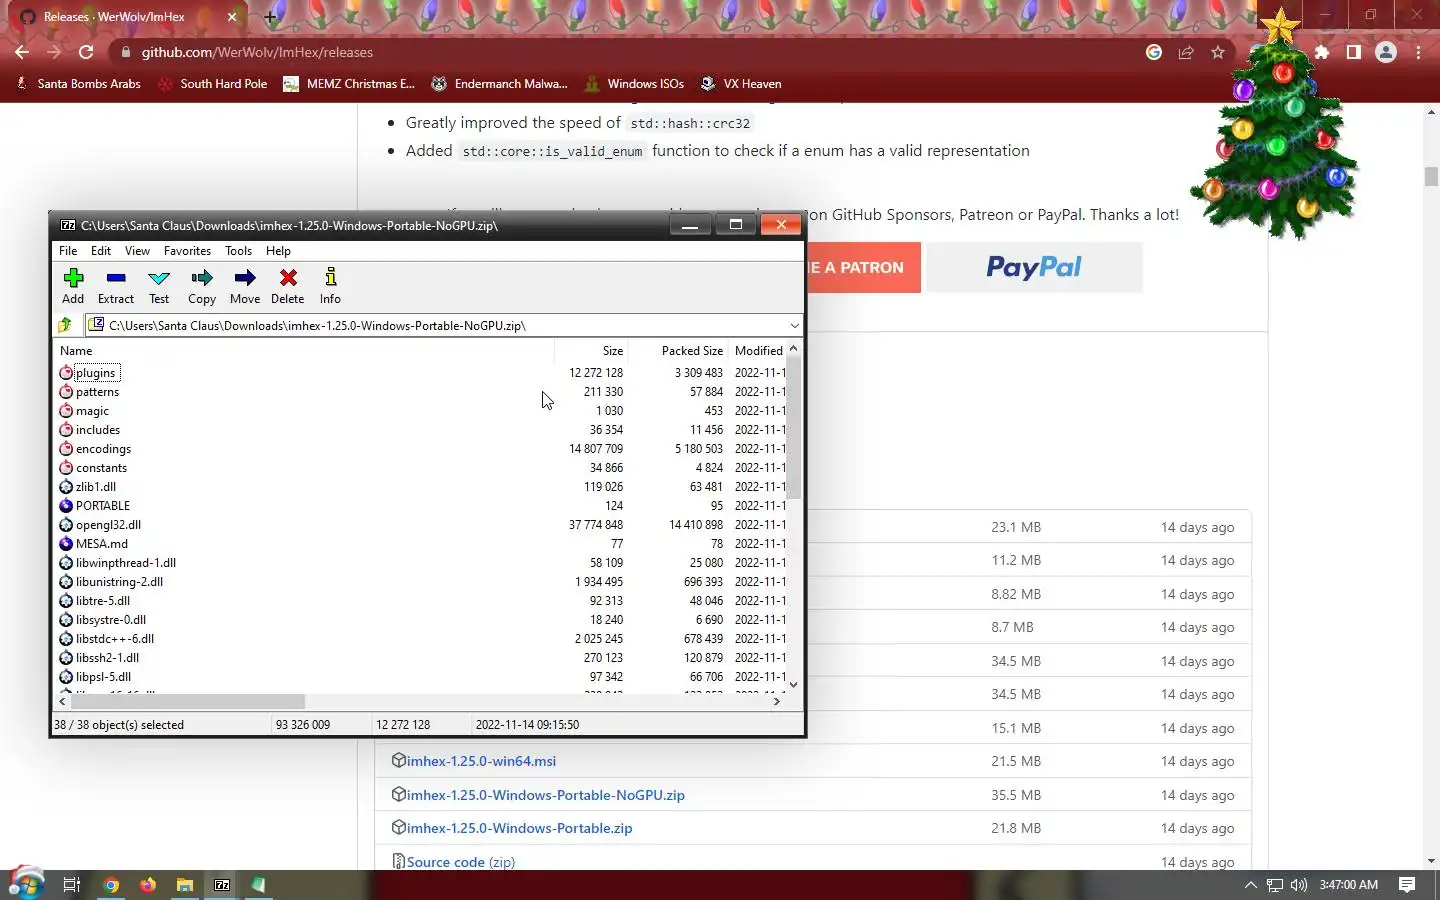Select the plugins folder icon
Viewport: 1440px width, 900px height.
pyautogui.click(x=66, y=373)
